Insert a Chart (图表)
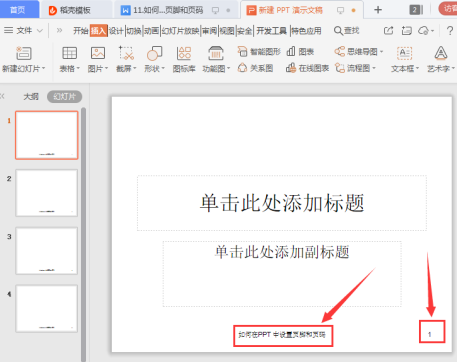Image resolution: width=457 pixels, height=362 pixels. click(x=300, y=52)
